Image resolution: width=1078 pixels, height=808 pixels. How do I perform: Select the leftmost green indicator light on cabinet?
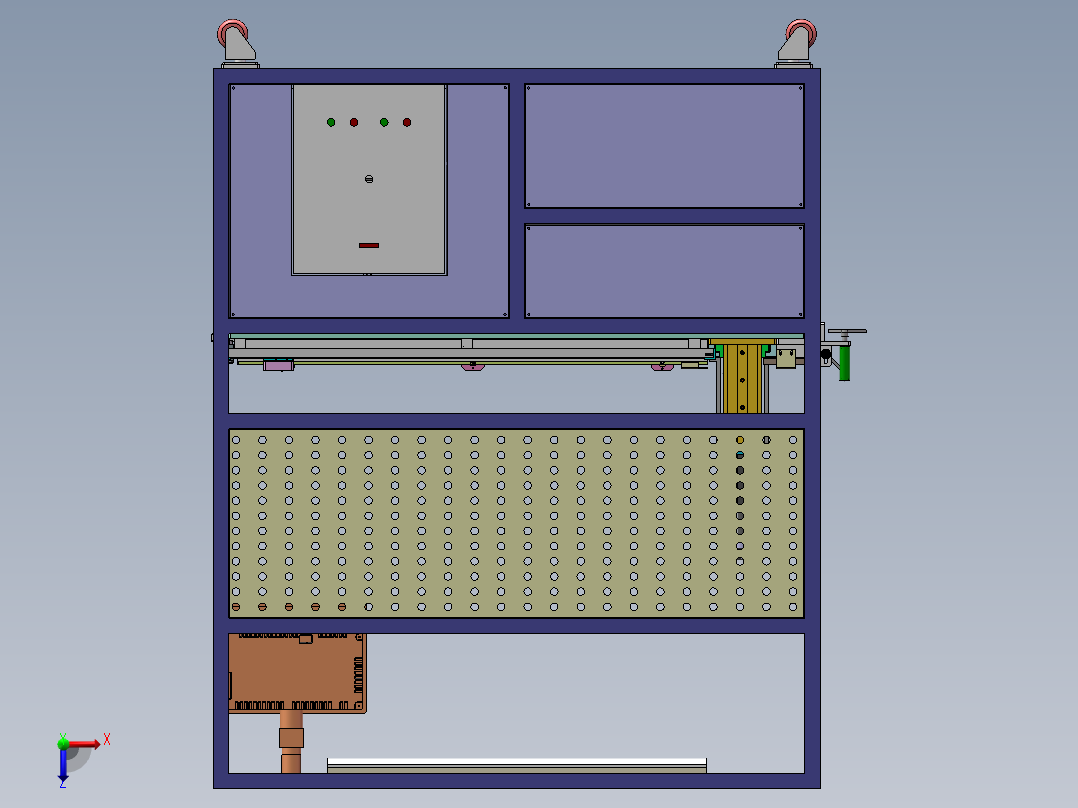coord(331,122)
